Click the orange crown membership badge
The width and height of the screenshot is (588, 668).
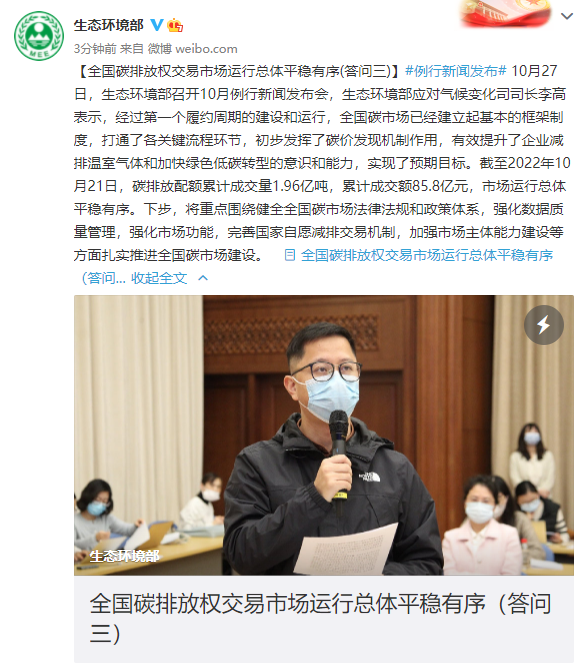point(175,26)
